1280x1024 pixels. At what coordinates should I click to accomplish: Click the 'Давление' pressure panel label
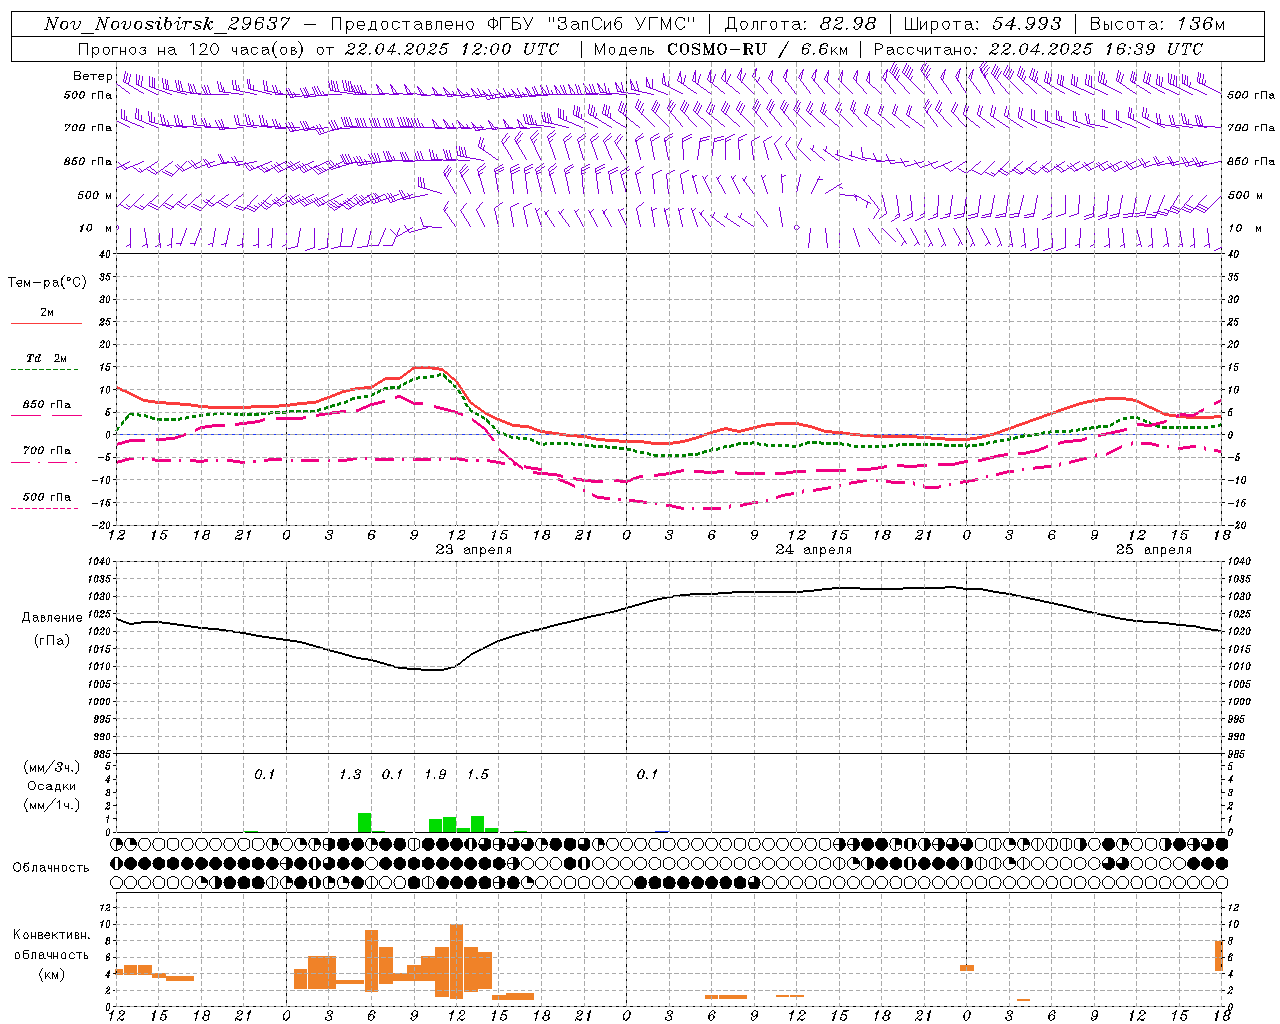click(51, 618)
